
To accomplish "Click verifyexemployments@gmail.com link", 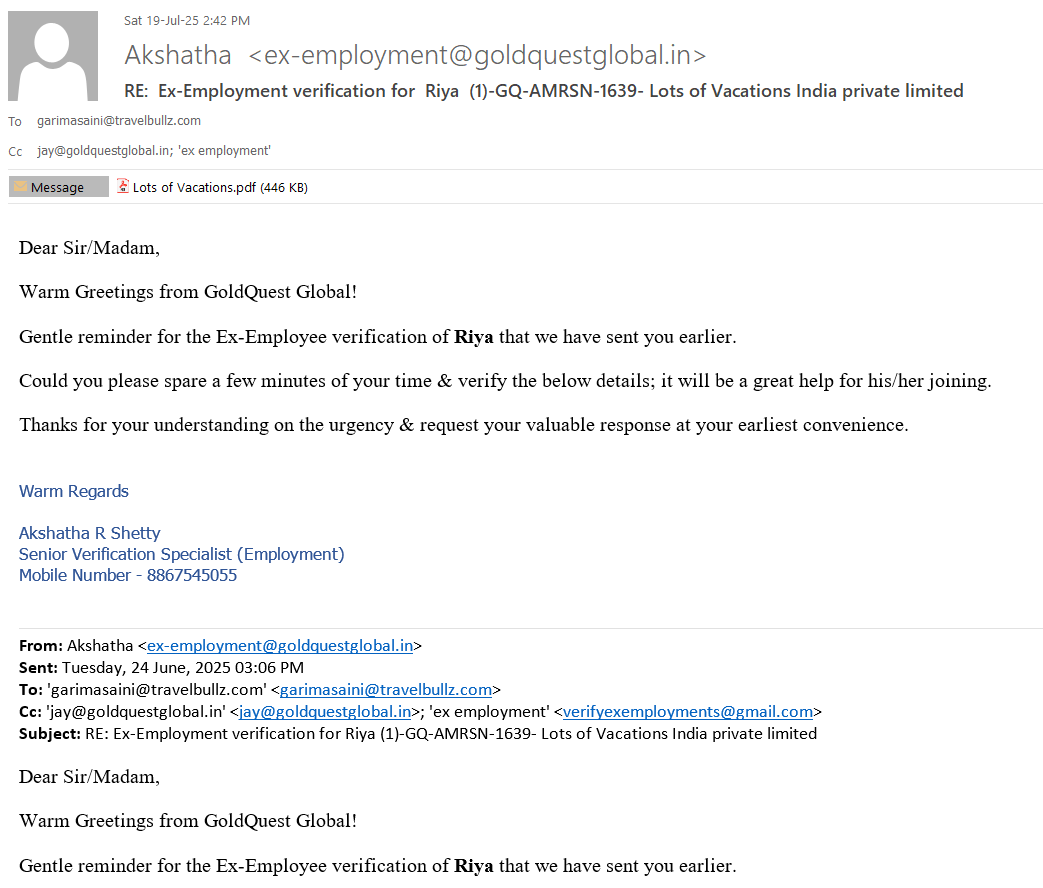I will 687,712.
